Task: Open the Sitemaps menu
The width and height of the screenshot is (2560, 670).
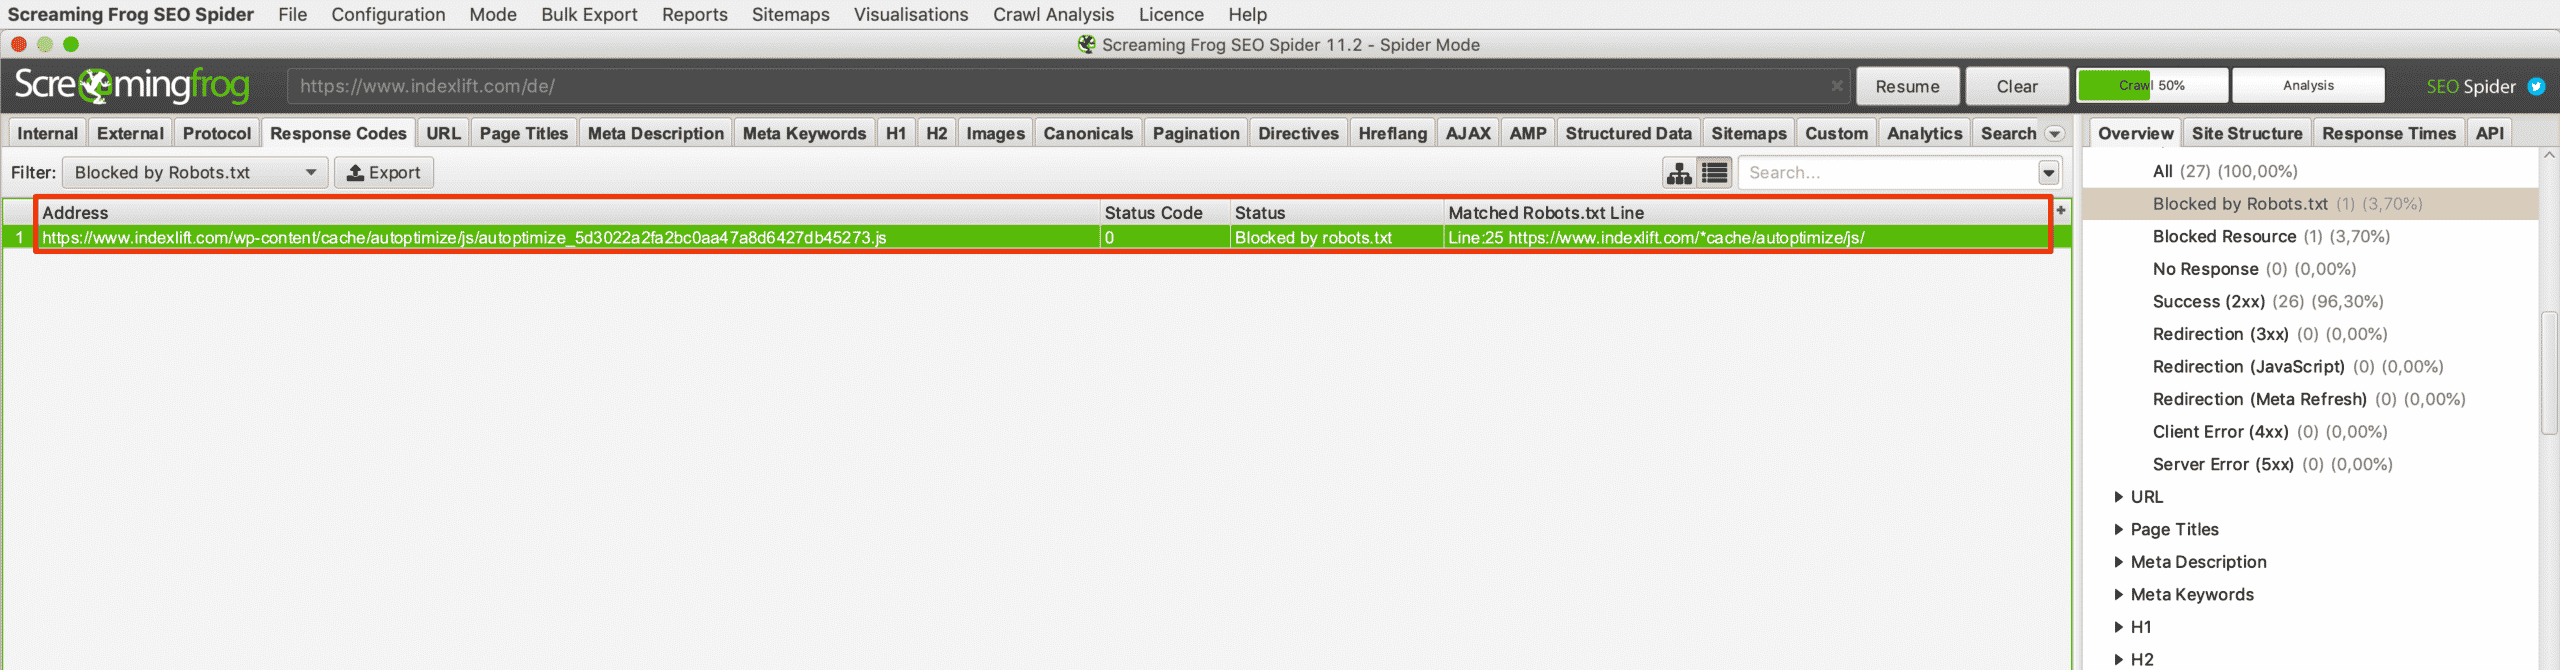Action: coord(790,15)
